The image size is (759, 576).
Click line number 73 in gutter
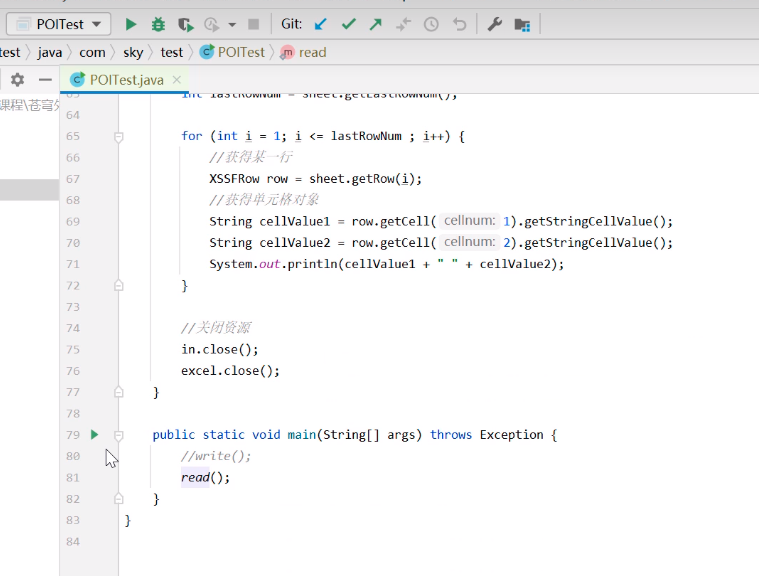(x=73, y=307)
